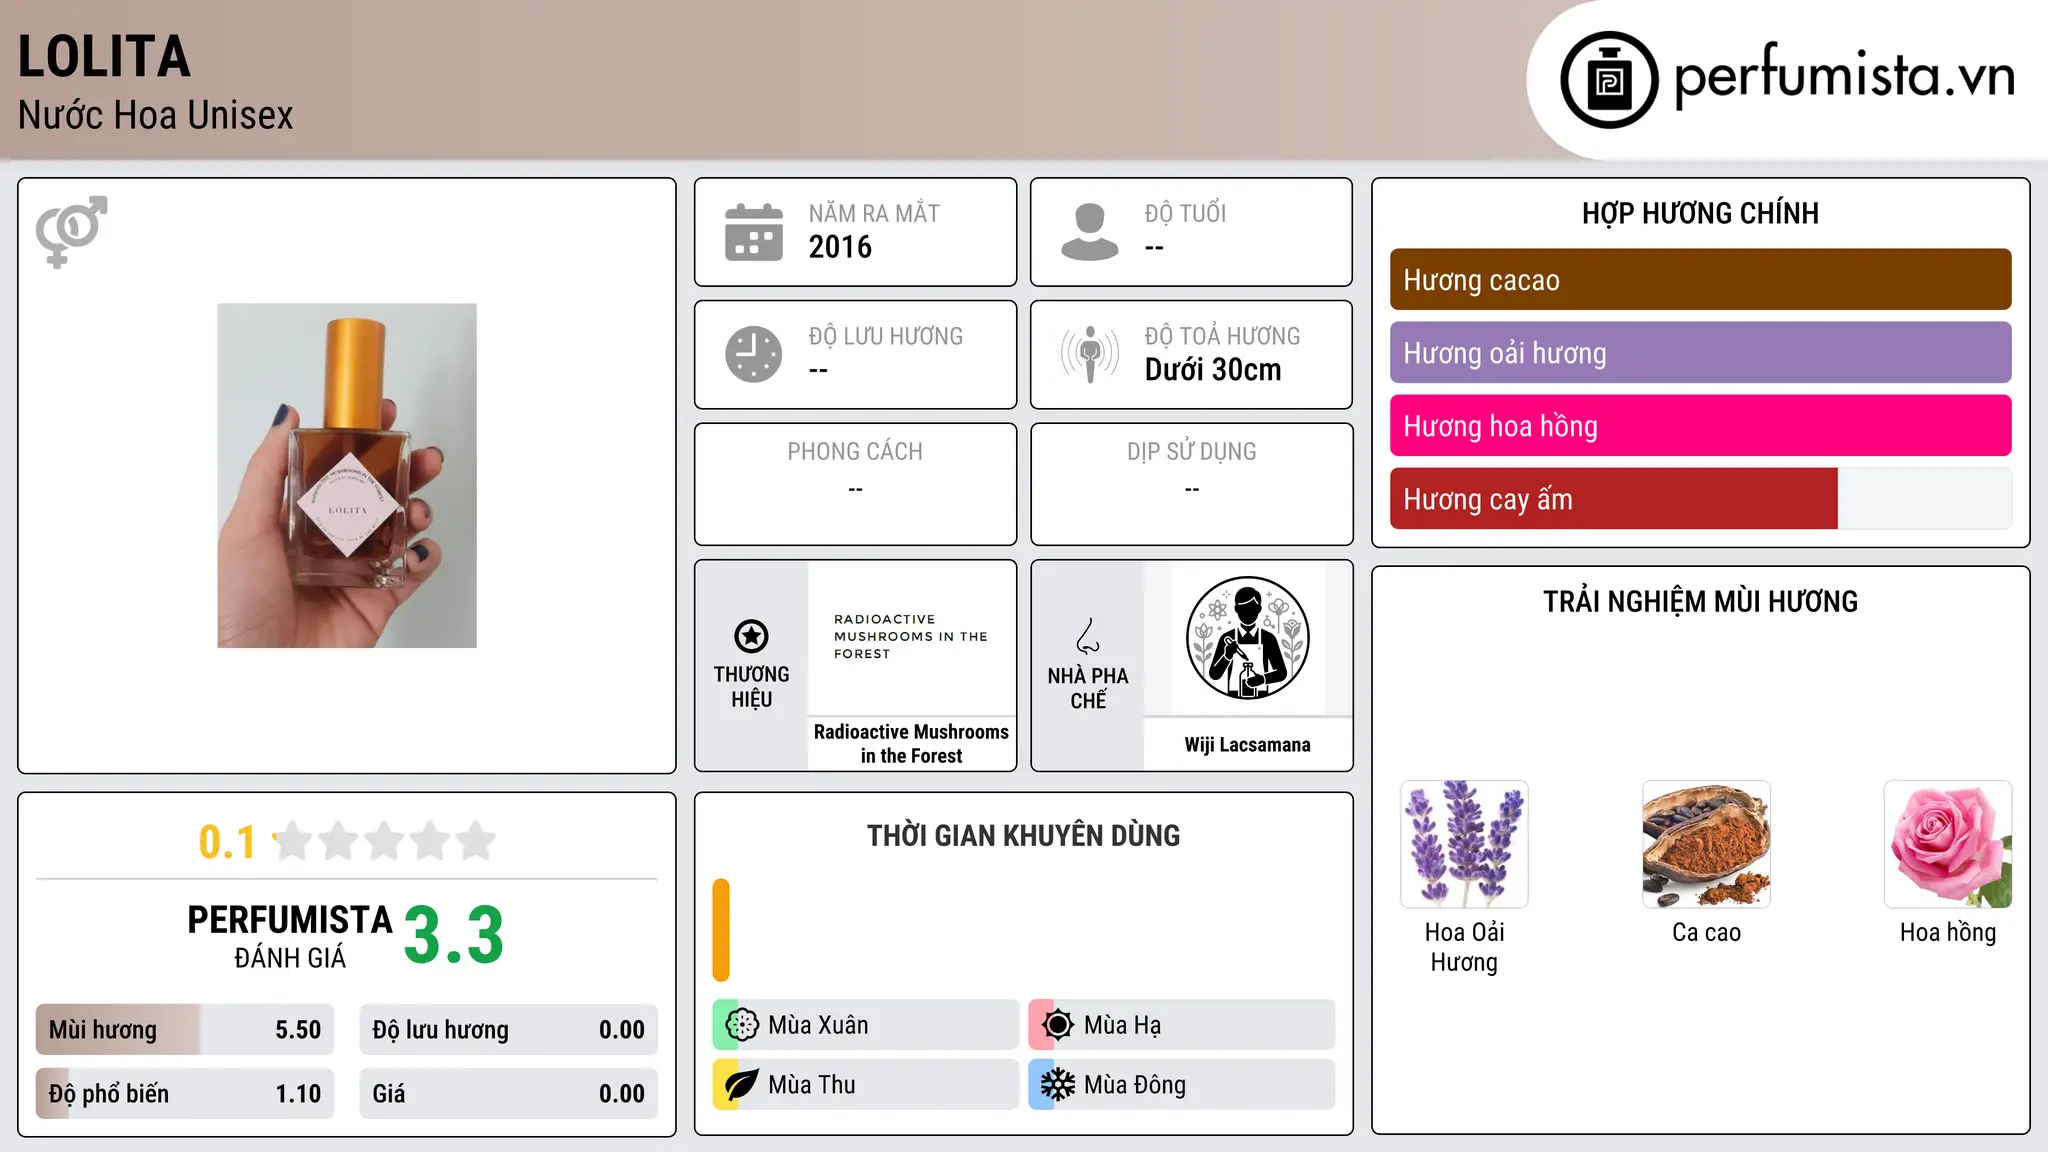Open the Hoa hồng rose note image
Screen dimensions: 2048x1152
1948,844
